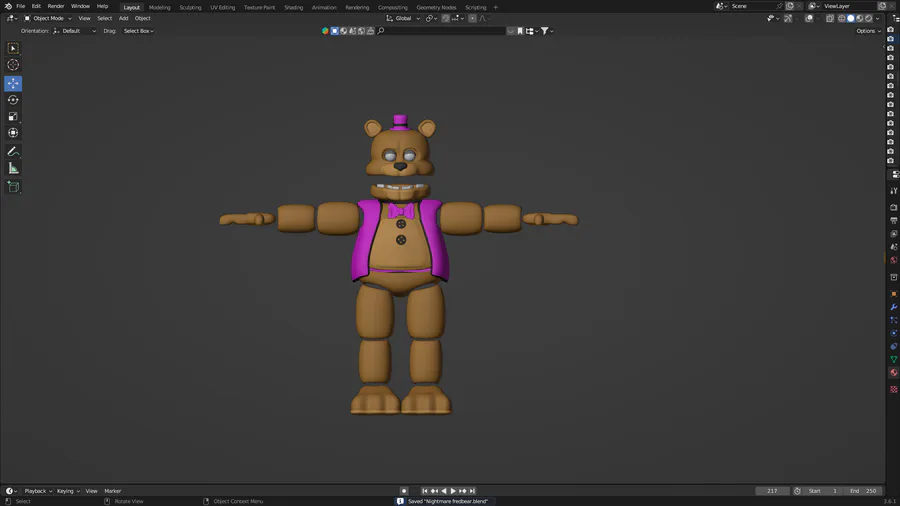Open the Render properties tab
This screenshot has height=506, width=900.
point(894,207)
